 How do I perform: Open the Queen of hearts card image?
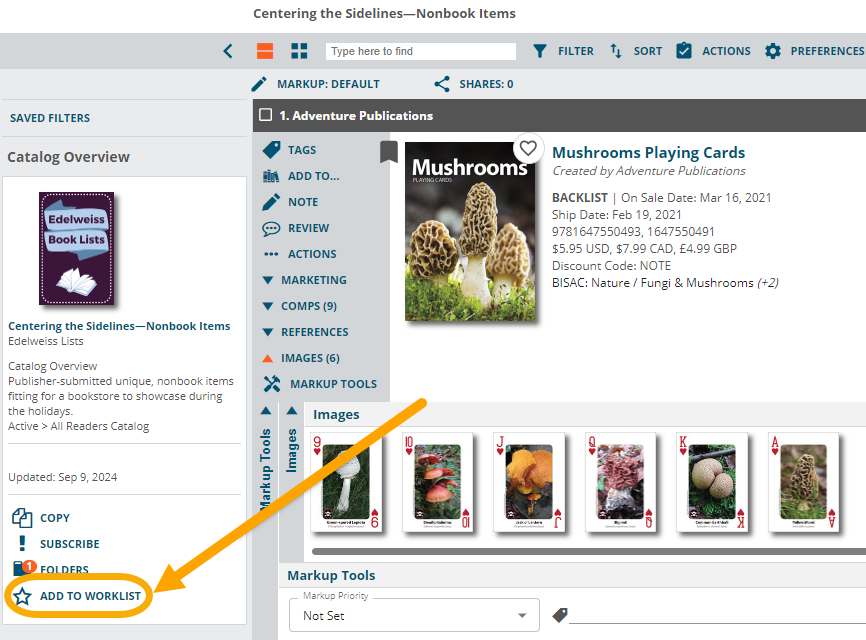621,482
